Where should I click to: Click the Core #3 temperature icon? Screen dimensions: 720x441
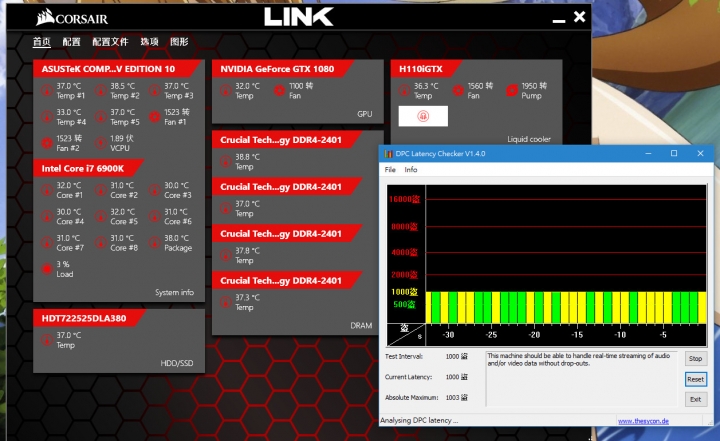click(x=155, y=190)
